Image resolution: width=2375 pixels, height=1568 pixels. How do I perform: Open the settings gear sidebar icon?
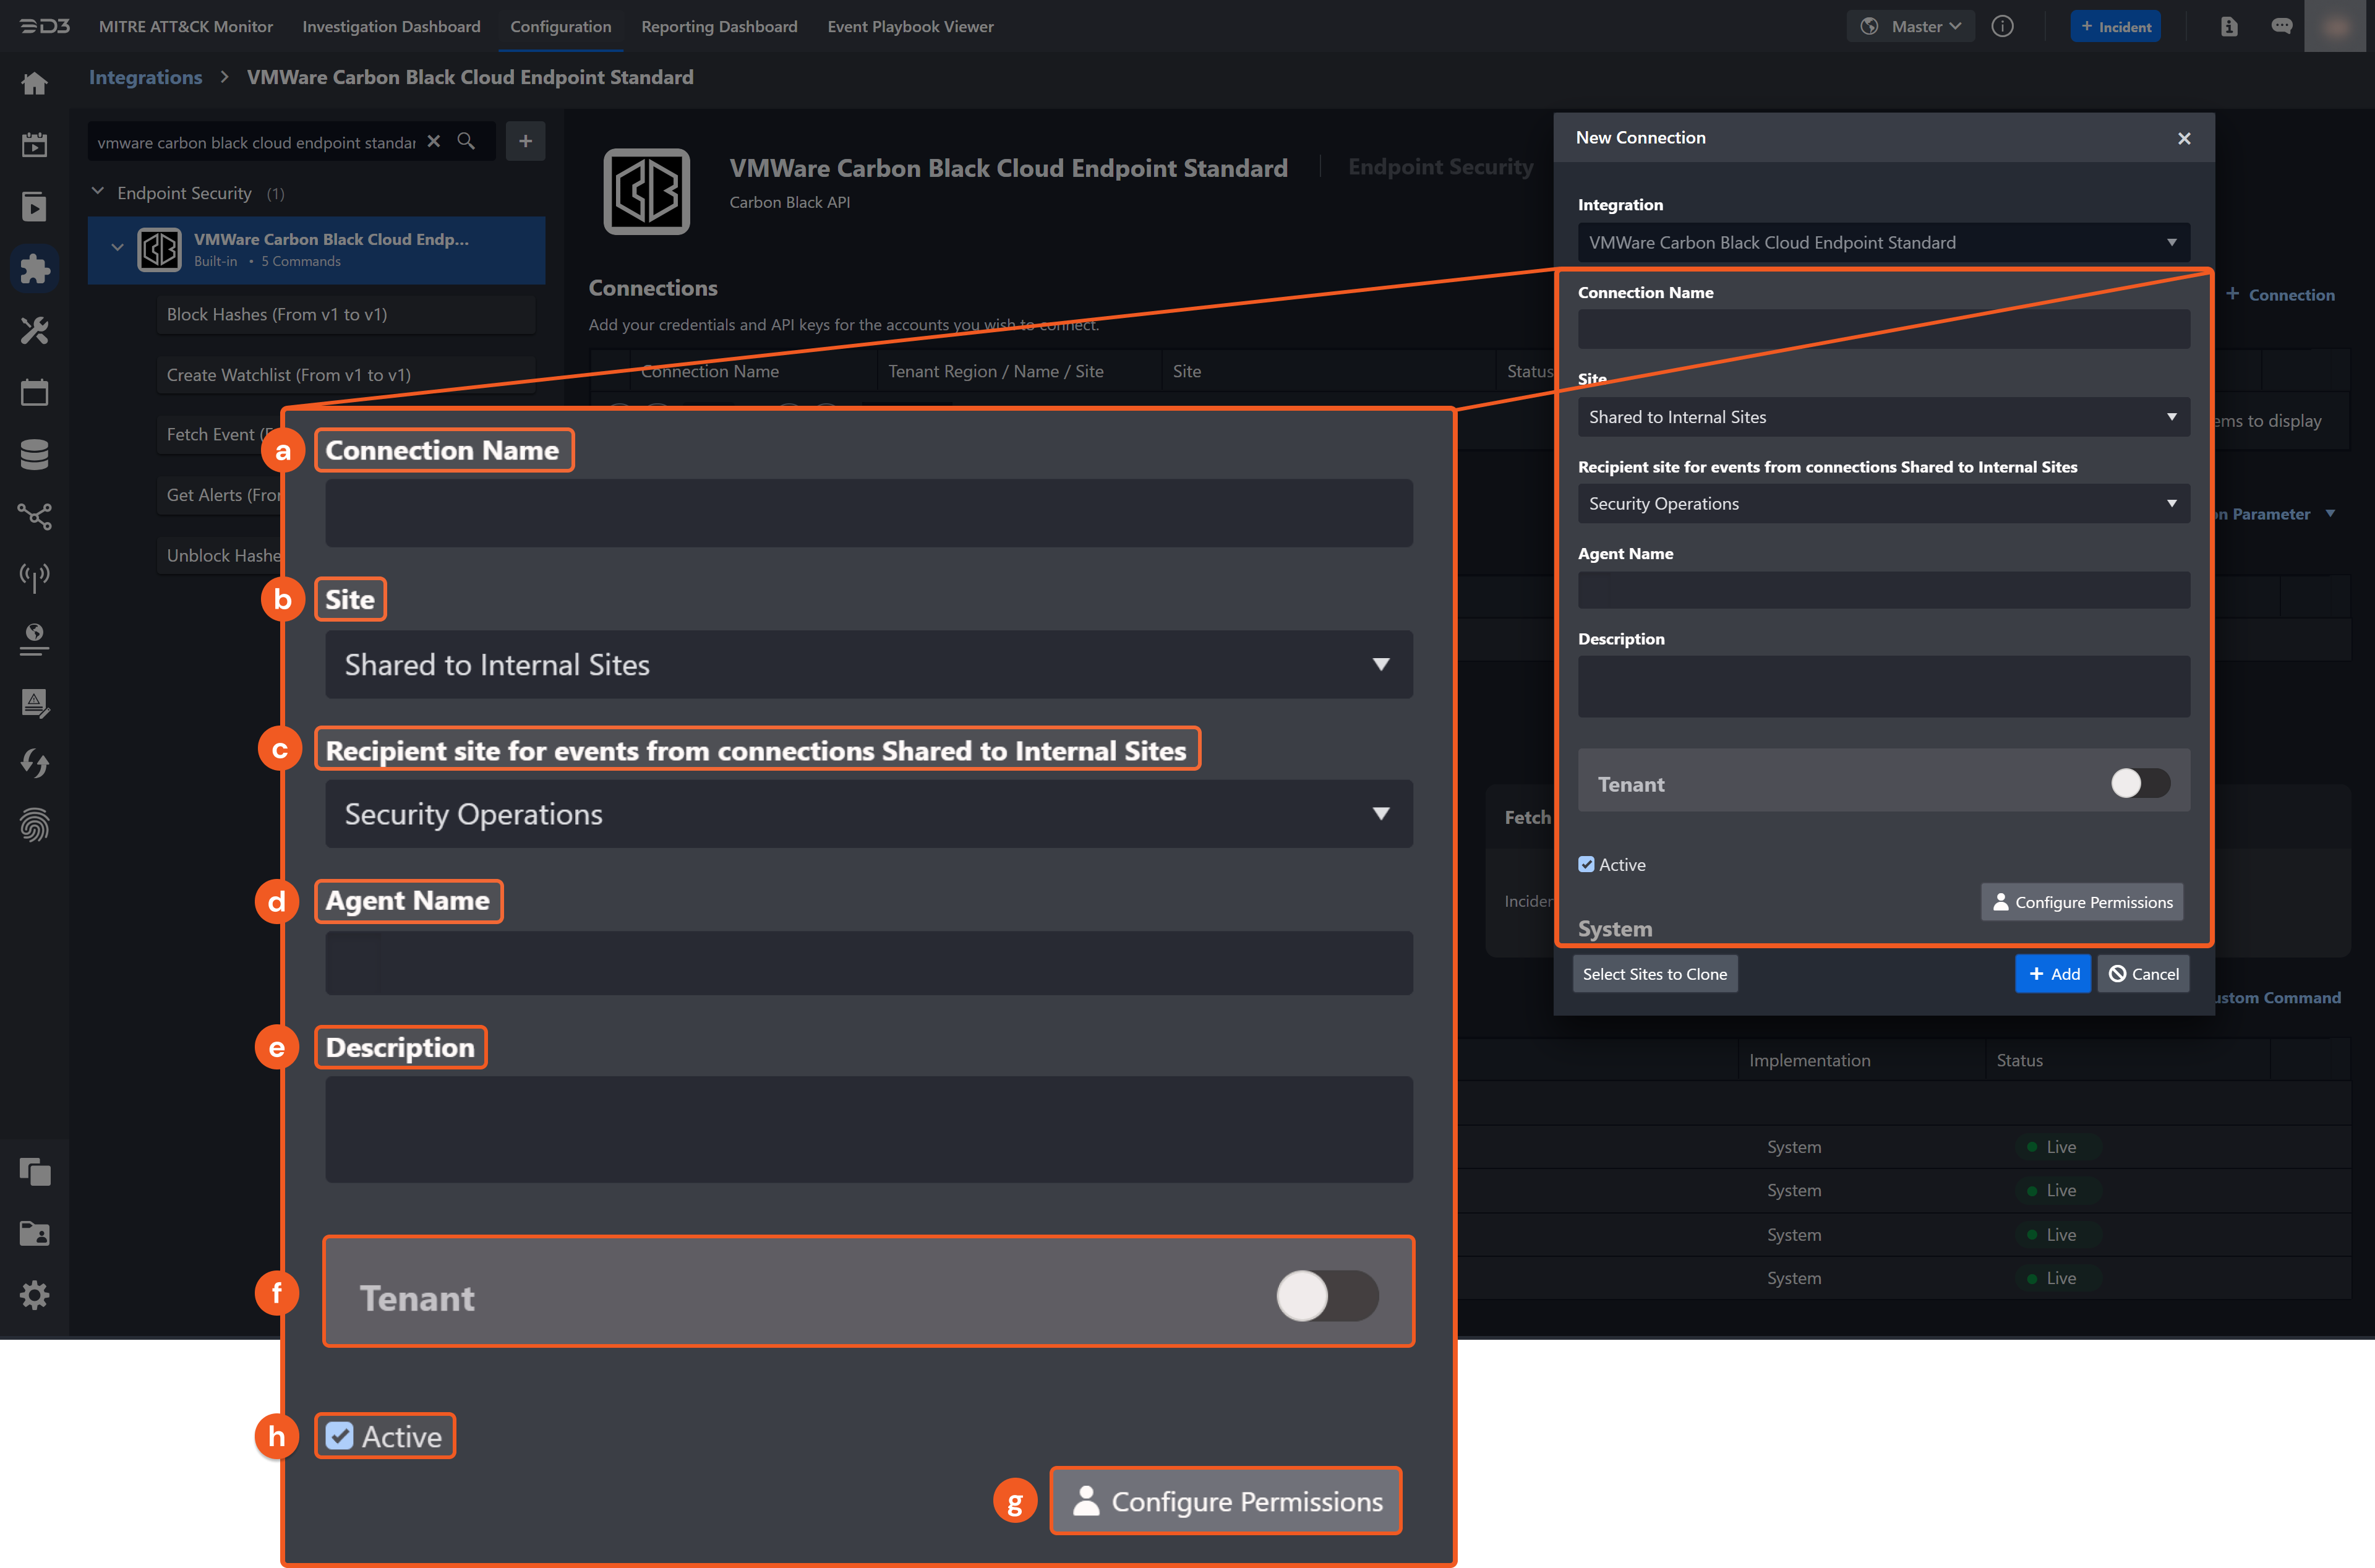(x=35, y=1295)
